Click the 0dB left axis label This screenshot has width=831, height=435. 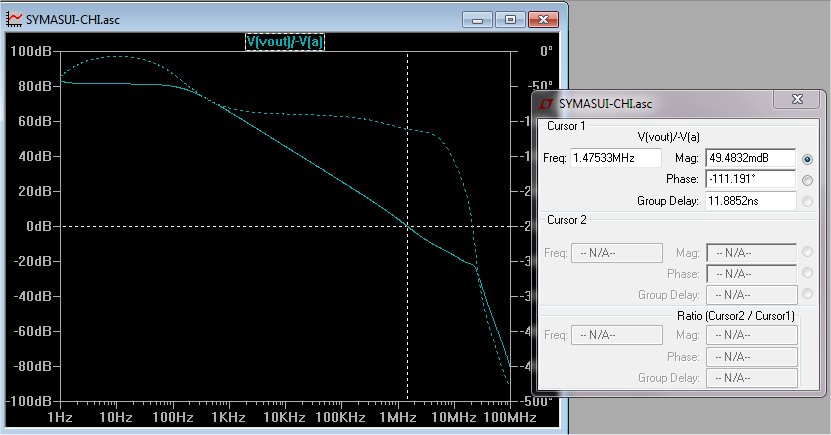tap(39, 226)
